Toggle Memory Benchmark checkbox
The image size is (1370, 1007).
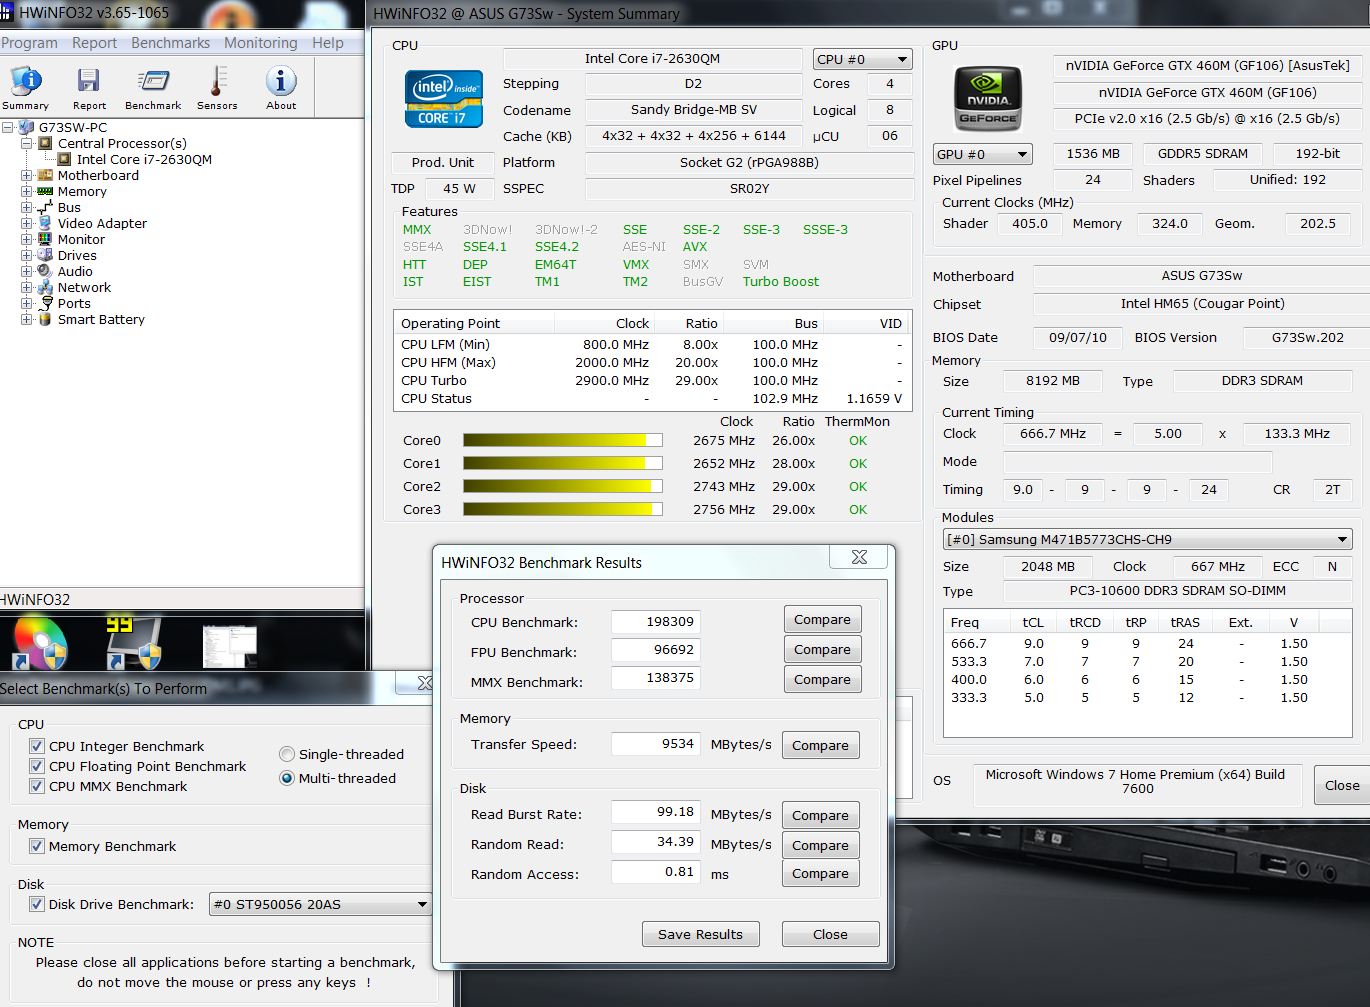click(x=37, y=846)
